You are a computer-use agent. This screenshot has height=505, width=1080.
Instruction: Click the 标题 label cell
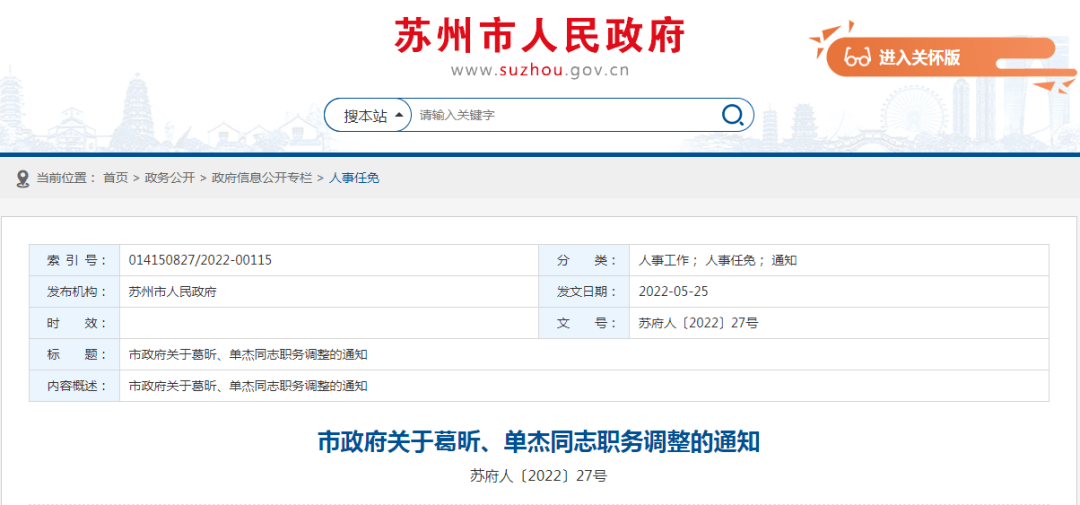click(x=74, y=355)
